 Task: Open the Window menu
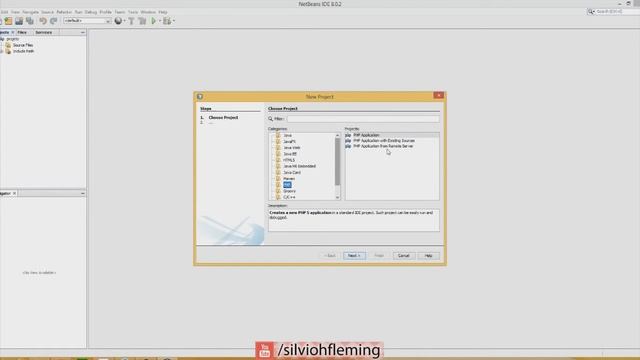point(148,12)
